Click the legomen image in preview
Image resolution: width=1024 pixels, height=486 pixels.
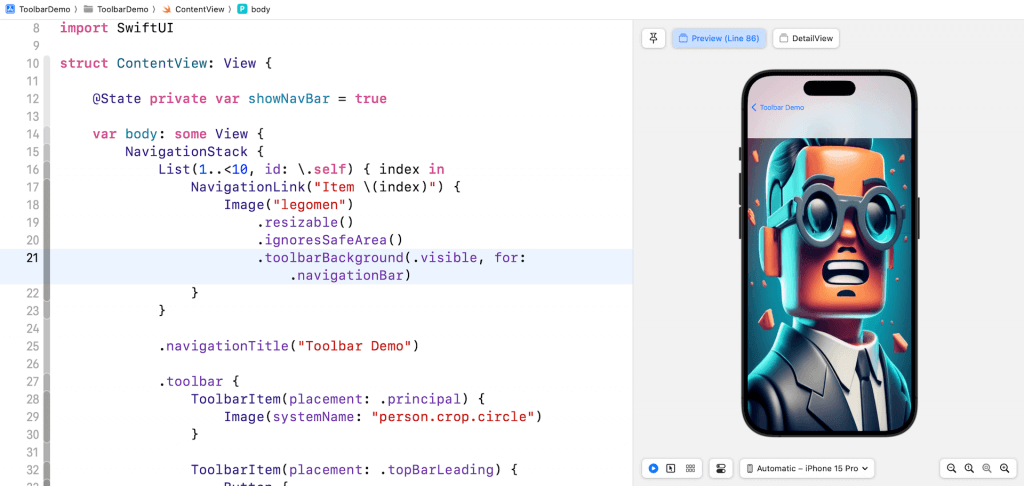point(829,290)
